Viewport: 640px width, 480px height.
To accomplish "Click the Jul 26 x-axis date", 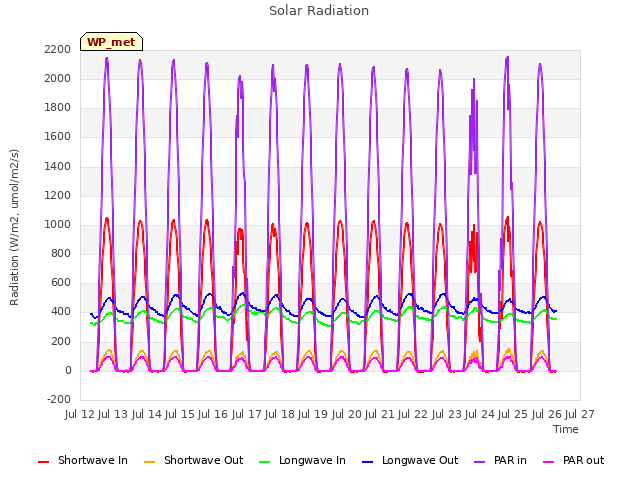I will [547, 414].
